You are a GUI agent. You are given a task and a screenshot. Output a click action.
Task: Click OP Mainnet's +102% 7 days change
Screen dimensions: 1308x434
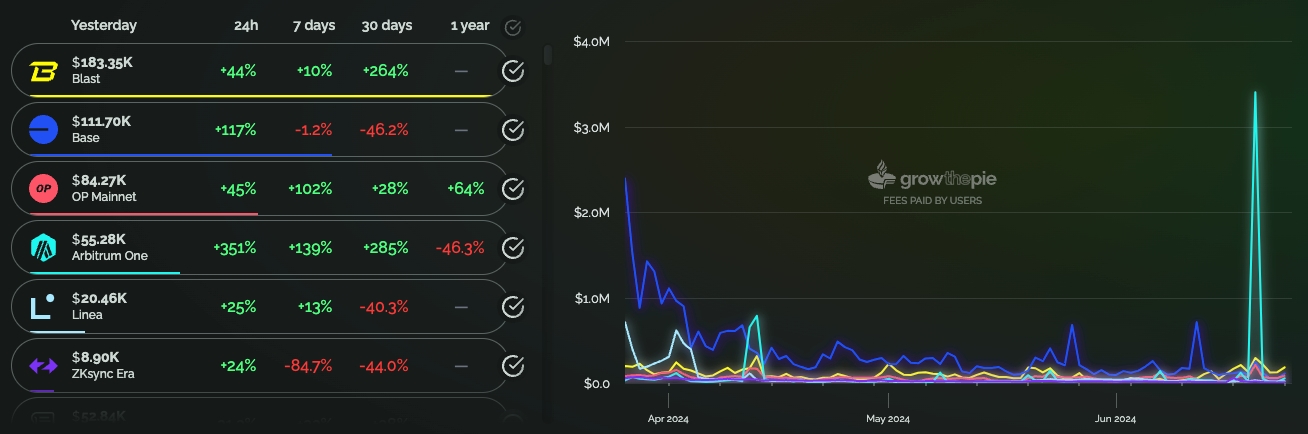click(310, 189)
